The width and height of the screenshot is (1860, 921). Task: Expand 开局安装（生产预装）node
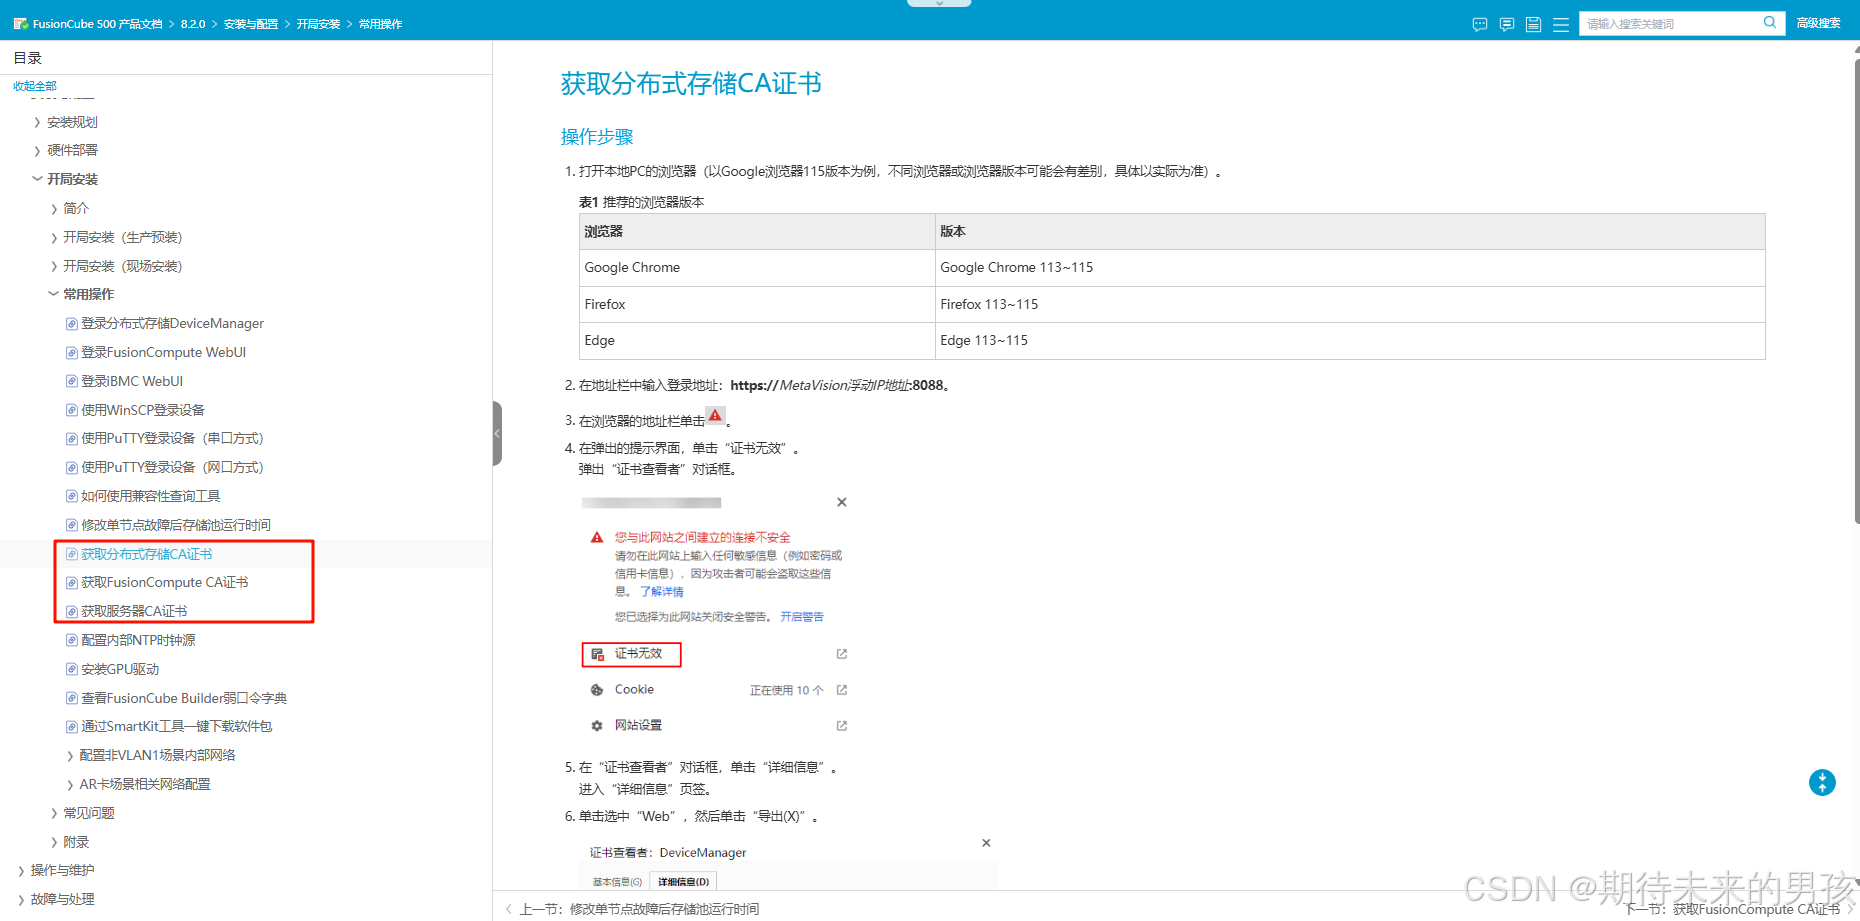(53, 237)
